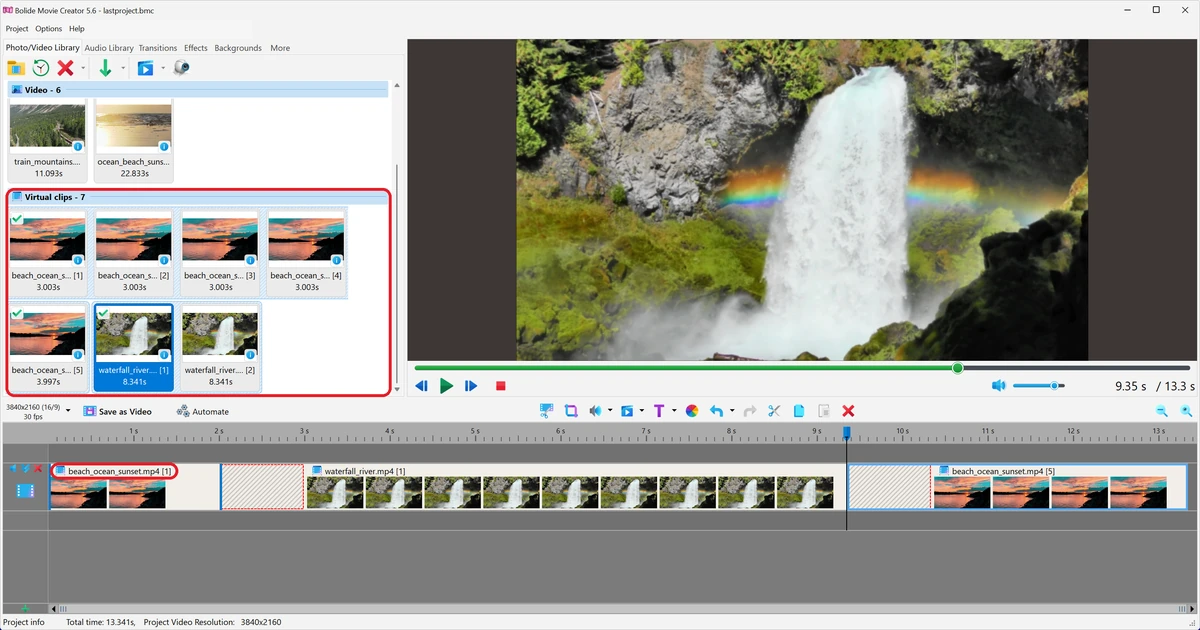Switch to the Backgrounds tab
The height and width of the screenshot is (630, 1200).
[238, 48]
